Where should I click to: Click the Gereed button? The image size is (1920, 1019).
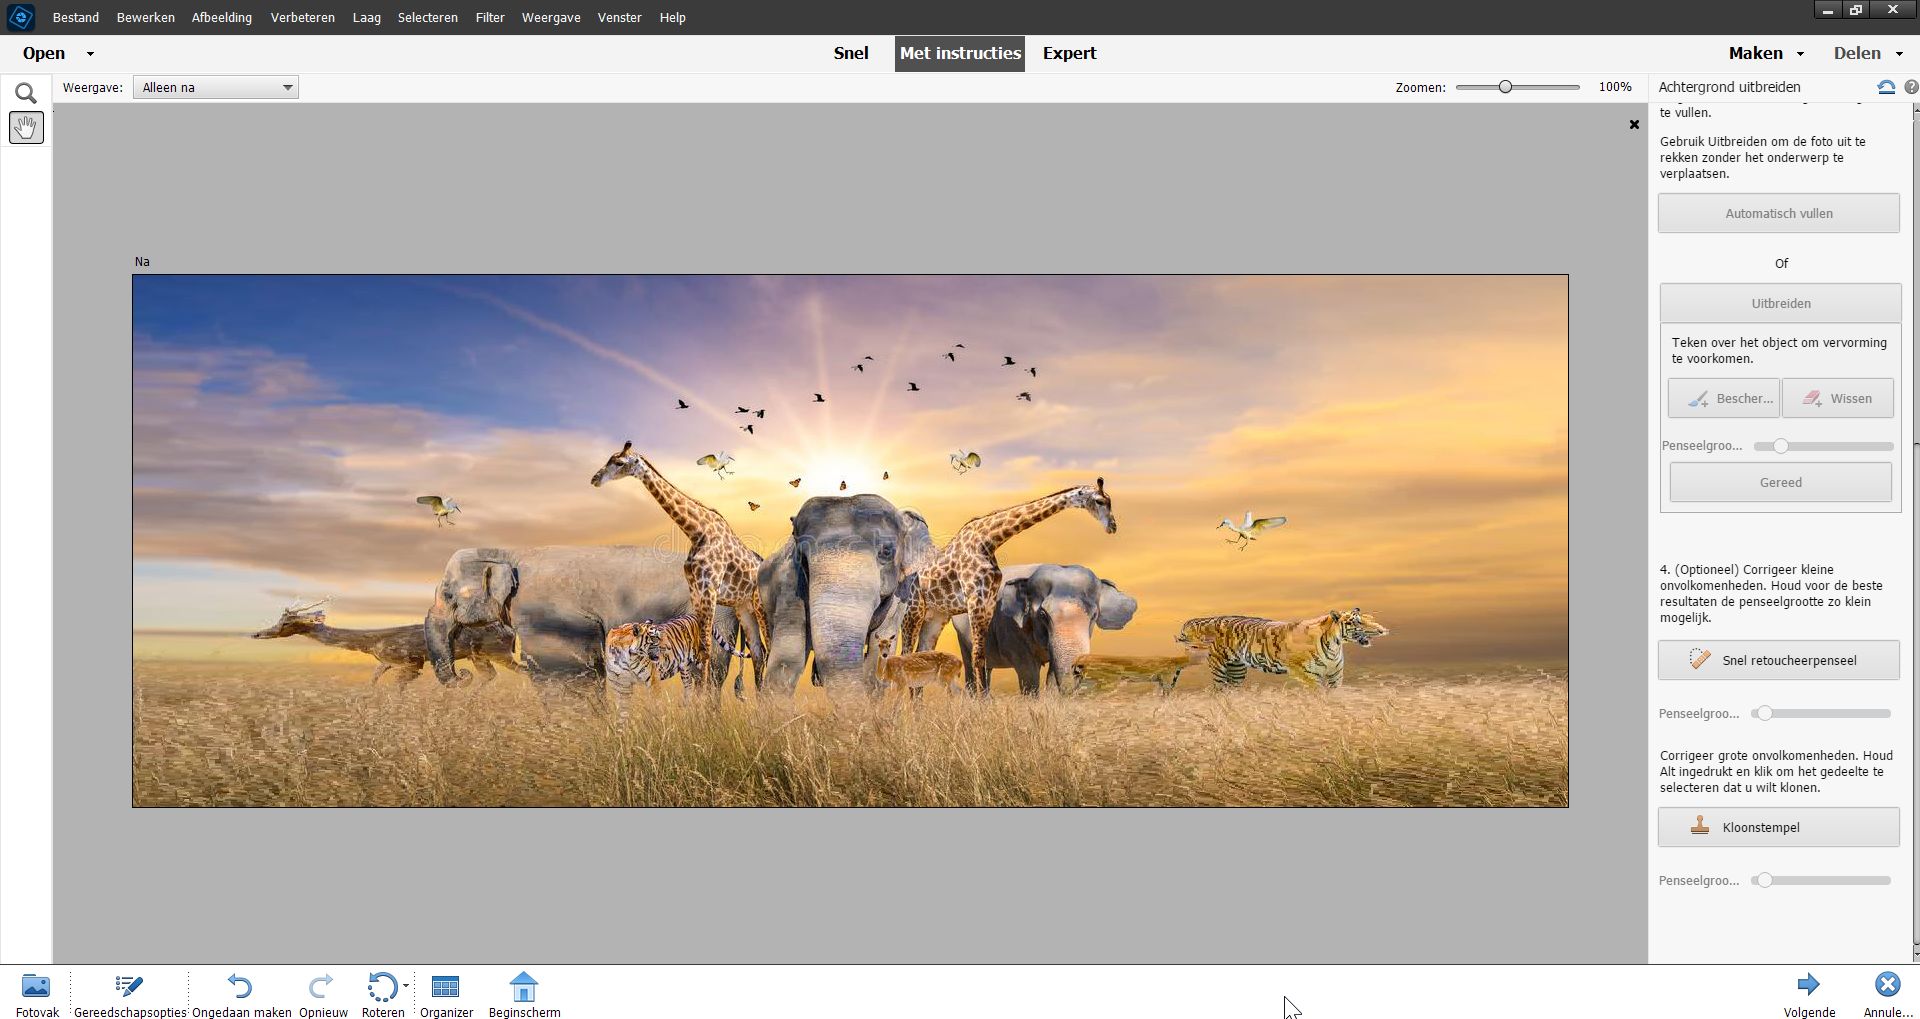click(1780, 482)
